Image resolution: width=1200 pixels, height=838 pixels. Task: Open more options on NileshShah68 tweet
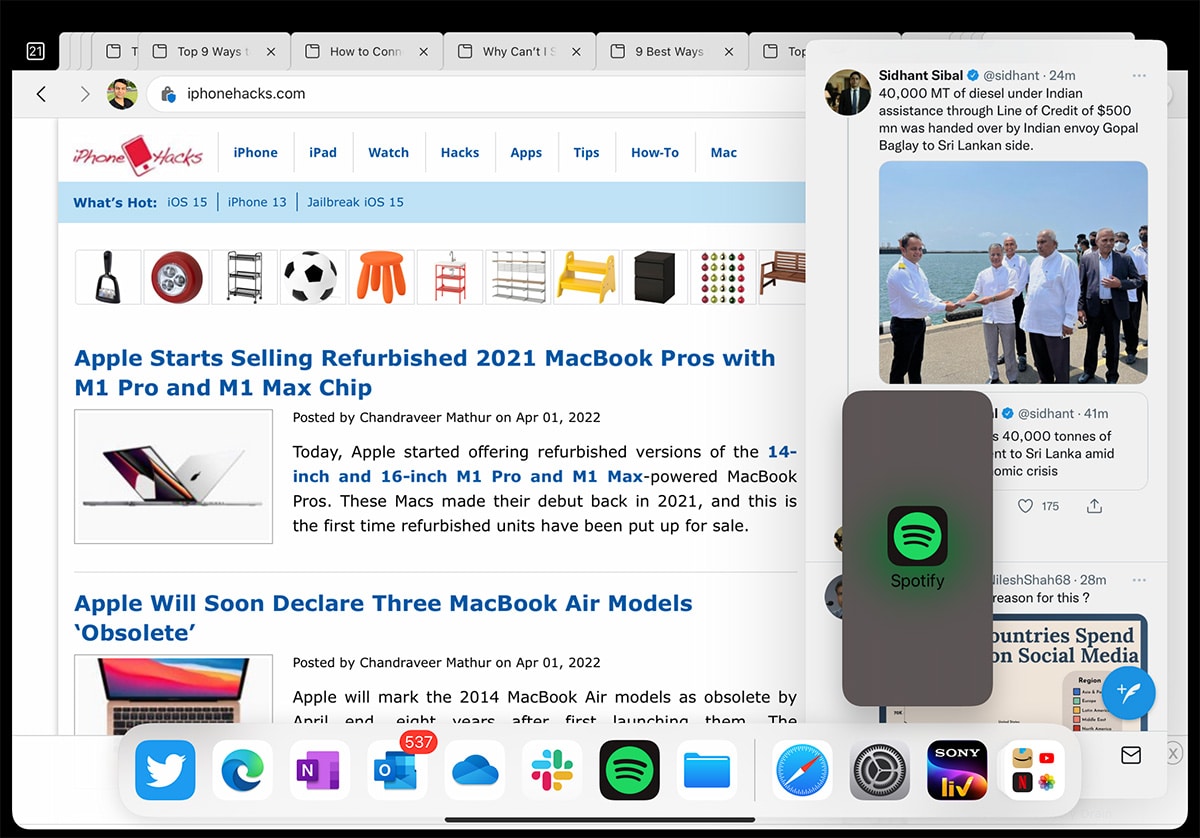(x=1139, y=580)
